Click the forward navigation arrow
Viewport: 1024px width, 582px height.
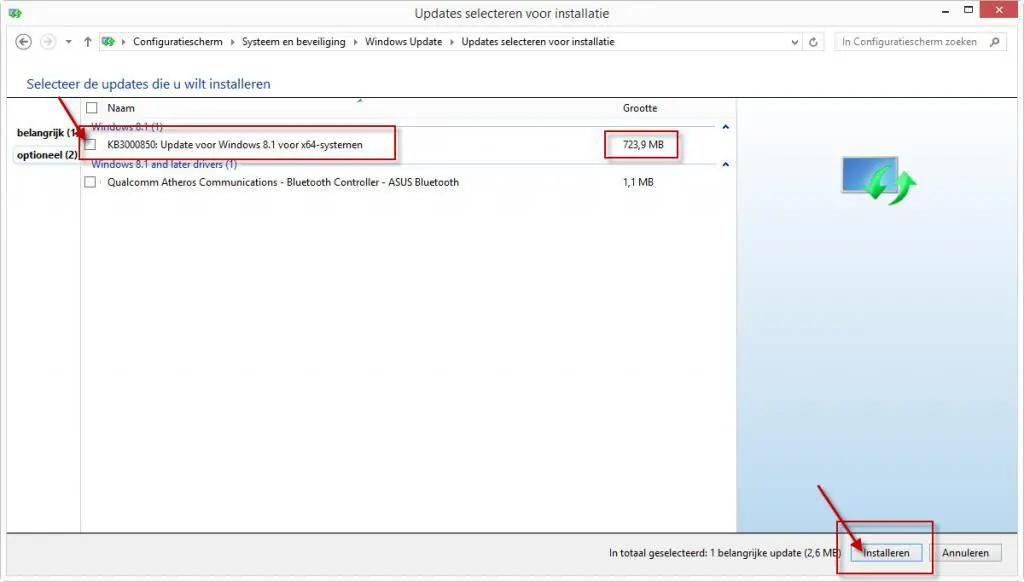click(x=47, y=42)
